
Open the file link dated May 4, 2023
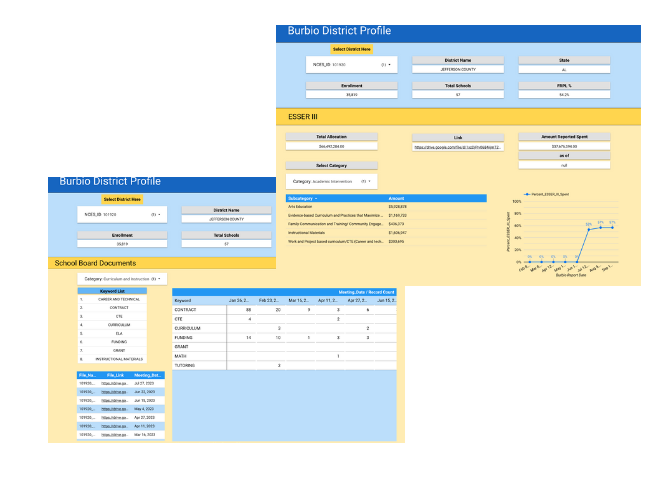pos(114,409)
